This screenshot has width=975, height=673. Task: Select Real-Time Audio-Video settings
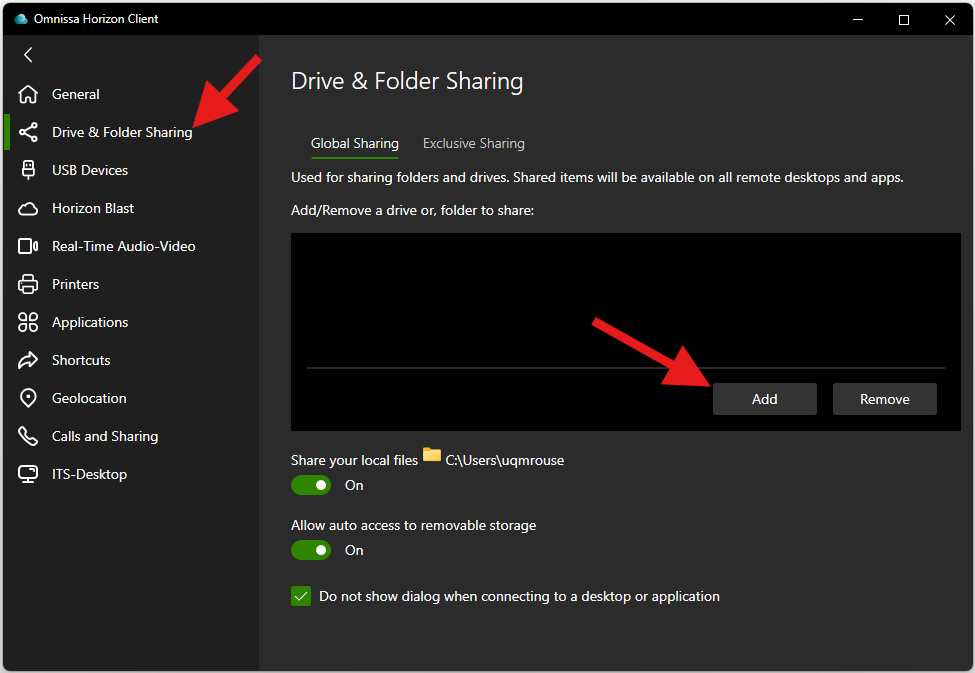coord(123,246)
